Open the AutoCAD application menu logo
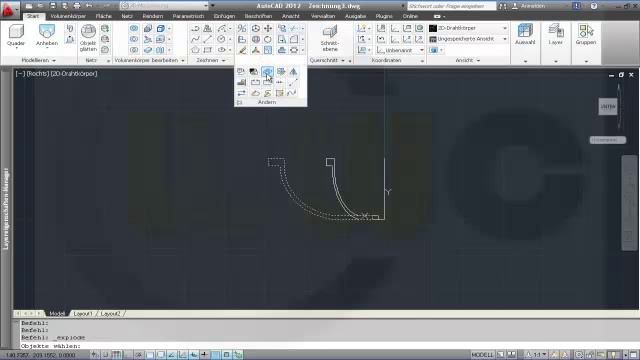The width and height of the screenshot is (640, 360). [x=8, y=10]
